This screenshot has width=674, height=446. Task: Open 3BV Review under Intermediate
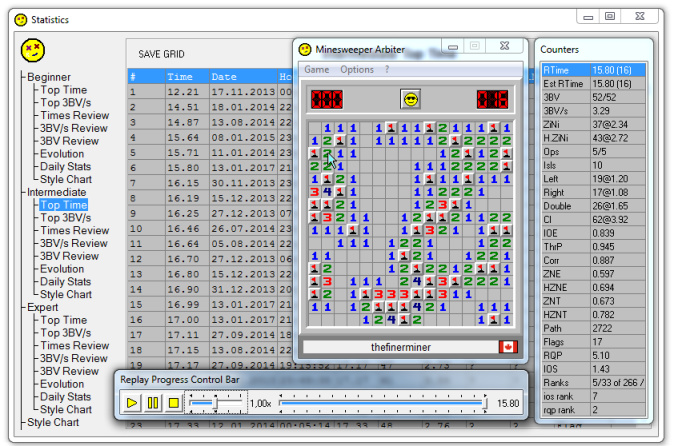click(69, 257)
